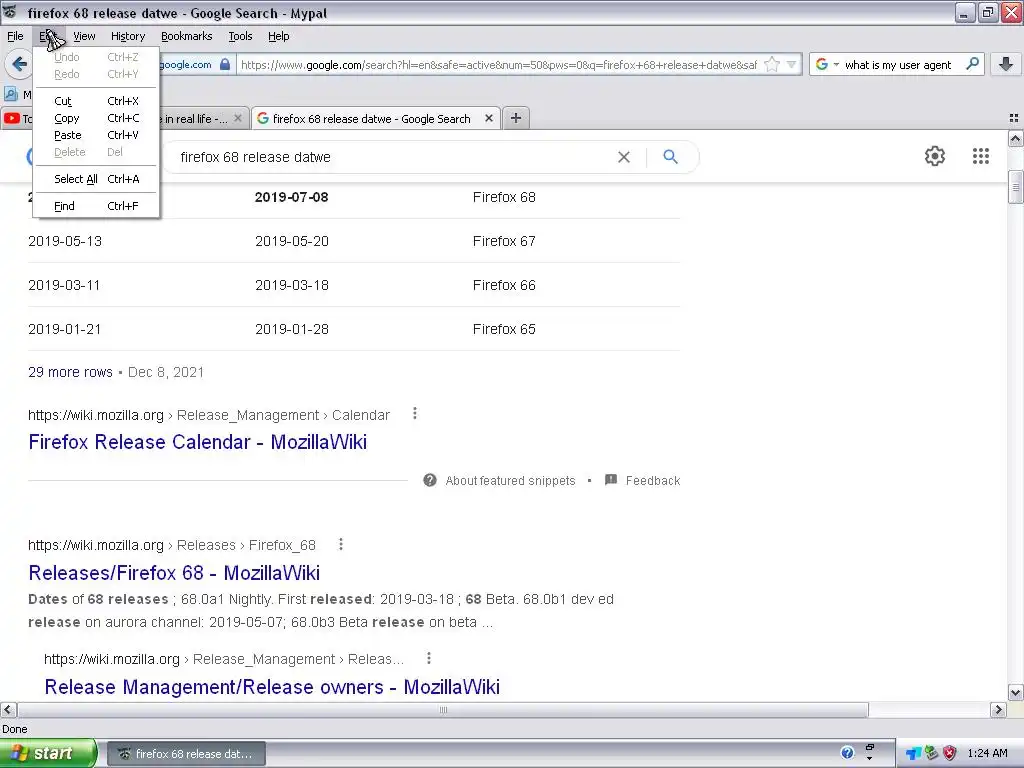Screen dimensions: 1024x768
Task: Open the Bookmarks menu
Action: coord(187,36)
